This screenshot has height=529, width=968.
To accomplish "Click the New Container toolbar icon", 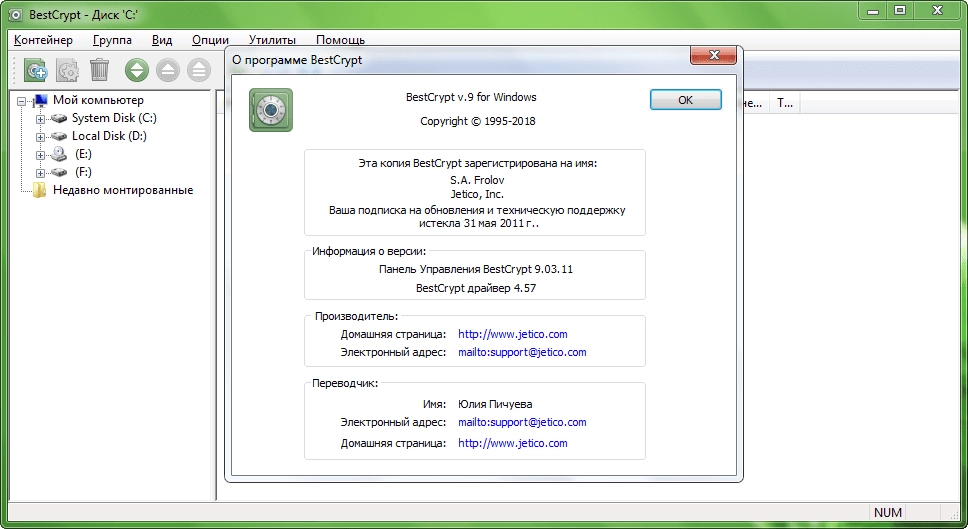I will [x=36, y=70].
